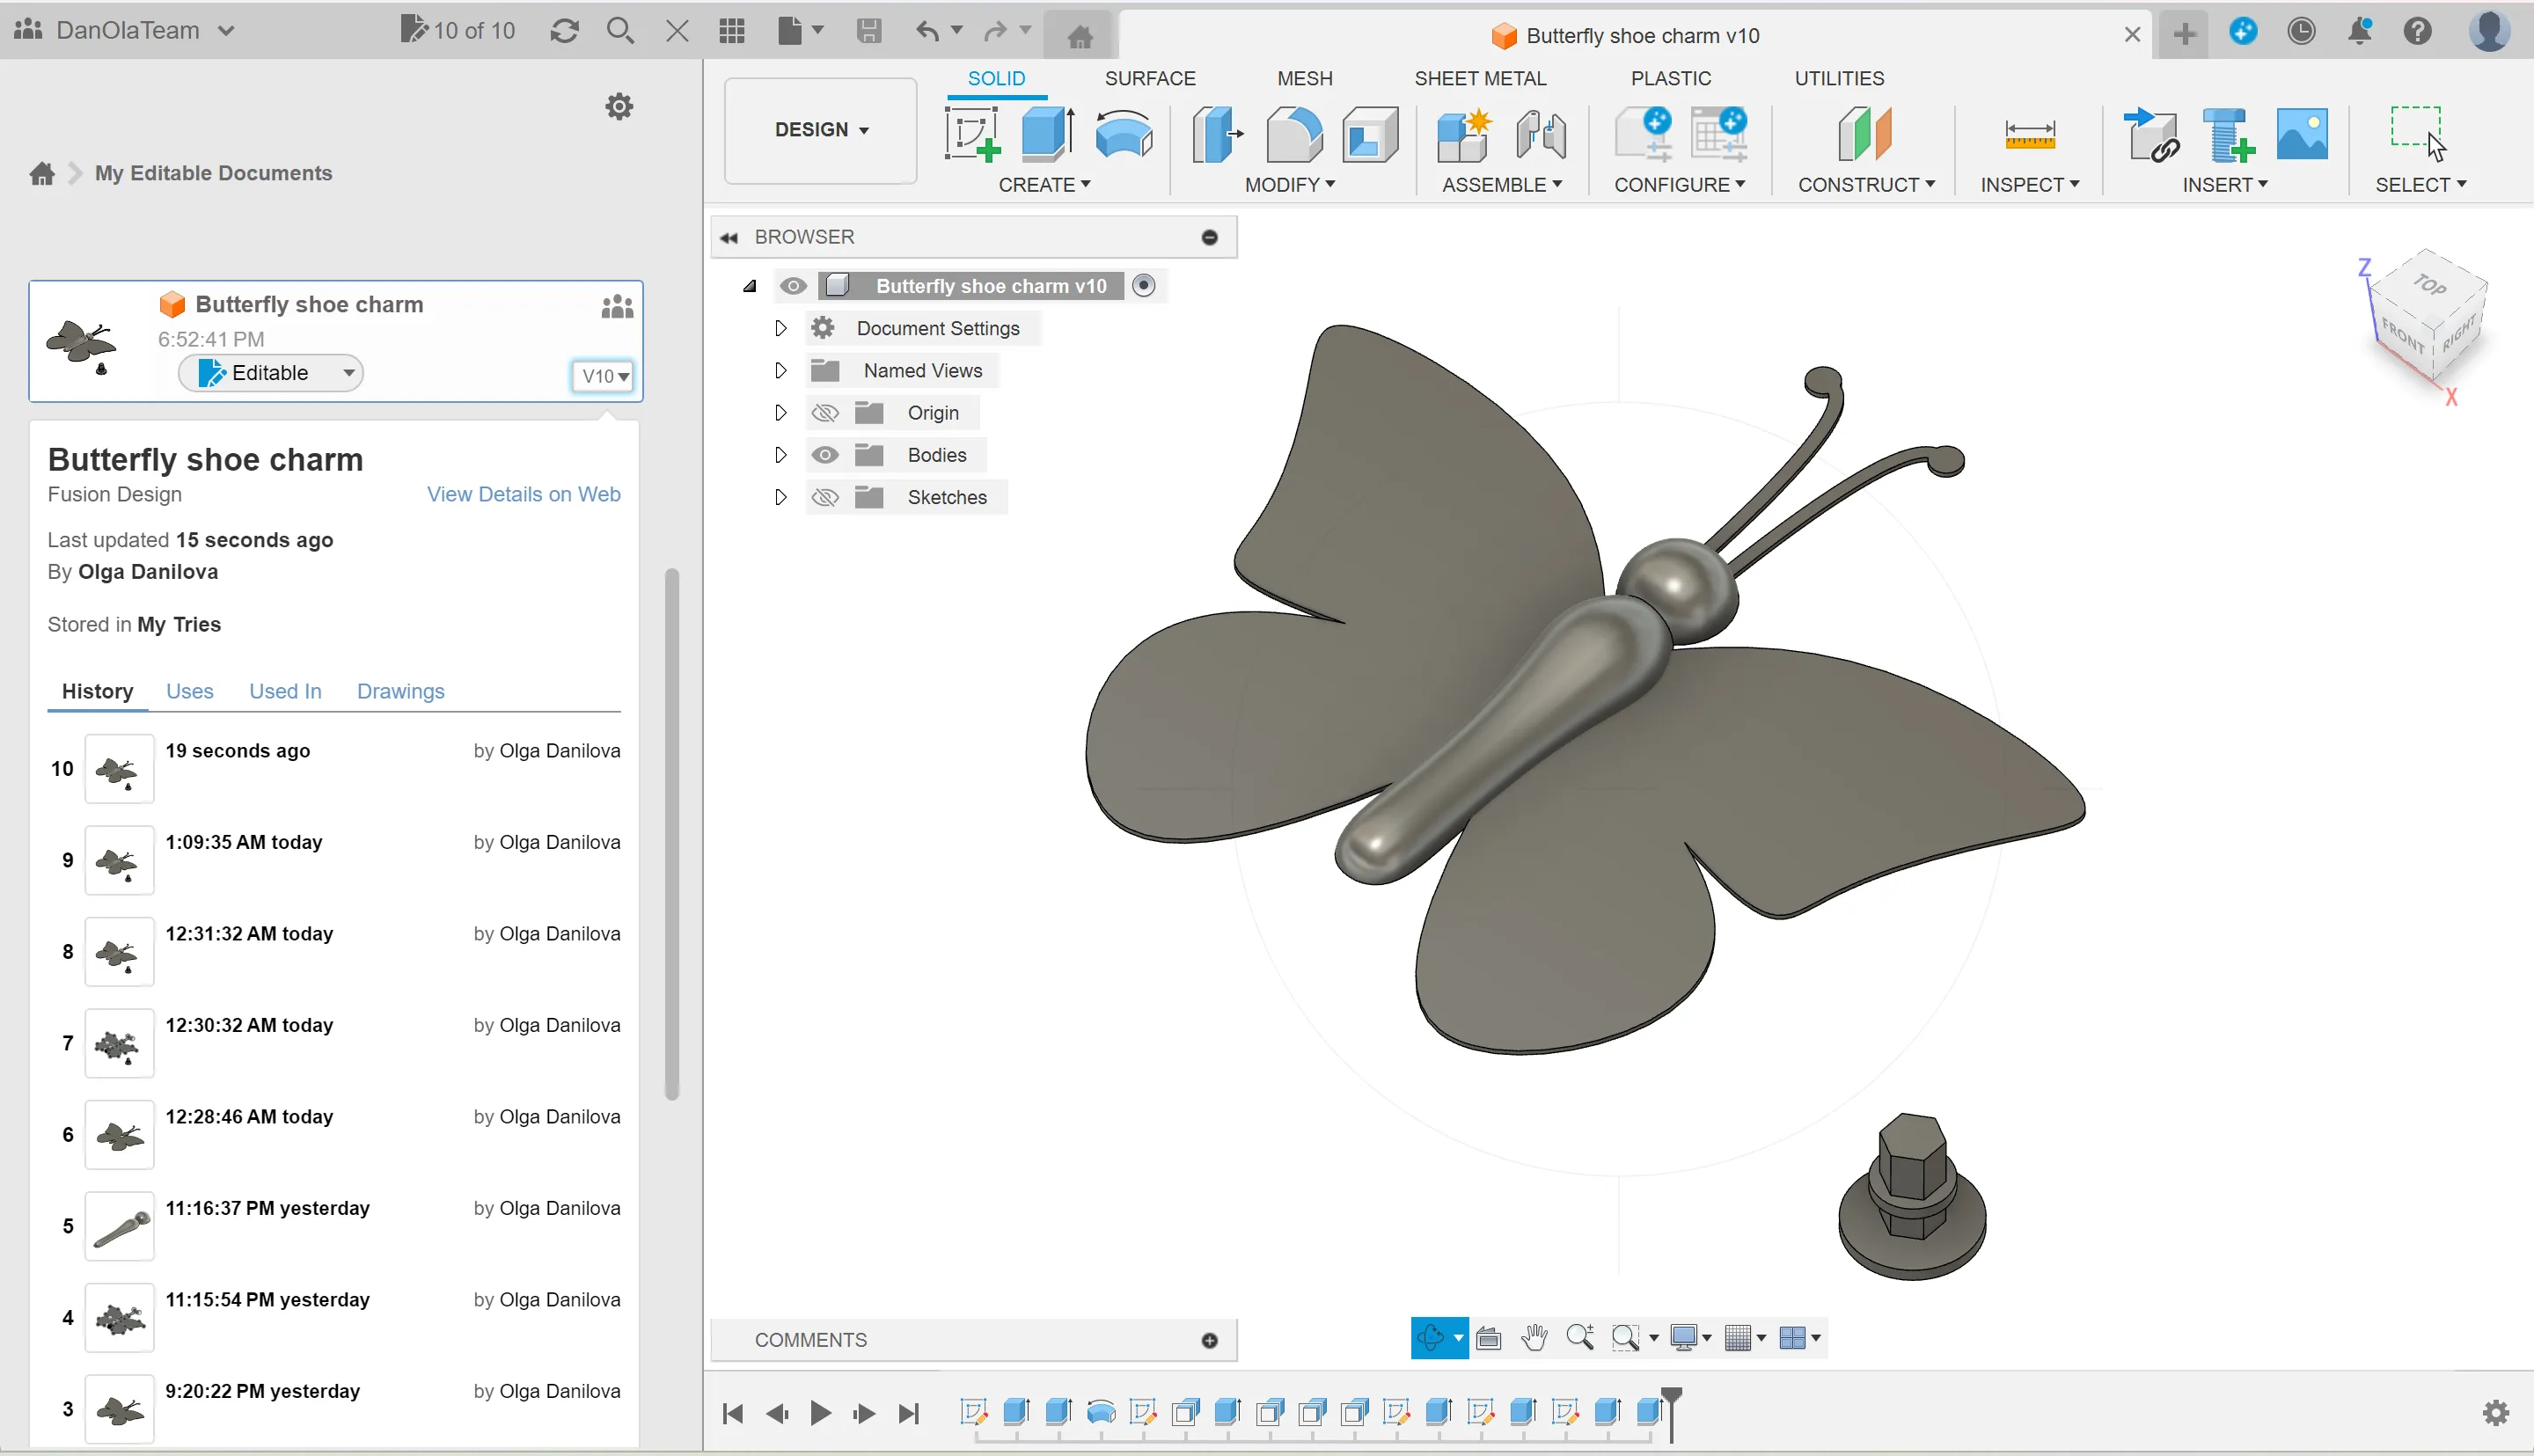Select the Pan hand tool
This screenshot has height=1456, width=2534.
coord(1534,1337)
